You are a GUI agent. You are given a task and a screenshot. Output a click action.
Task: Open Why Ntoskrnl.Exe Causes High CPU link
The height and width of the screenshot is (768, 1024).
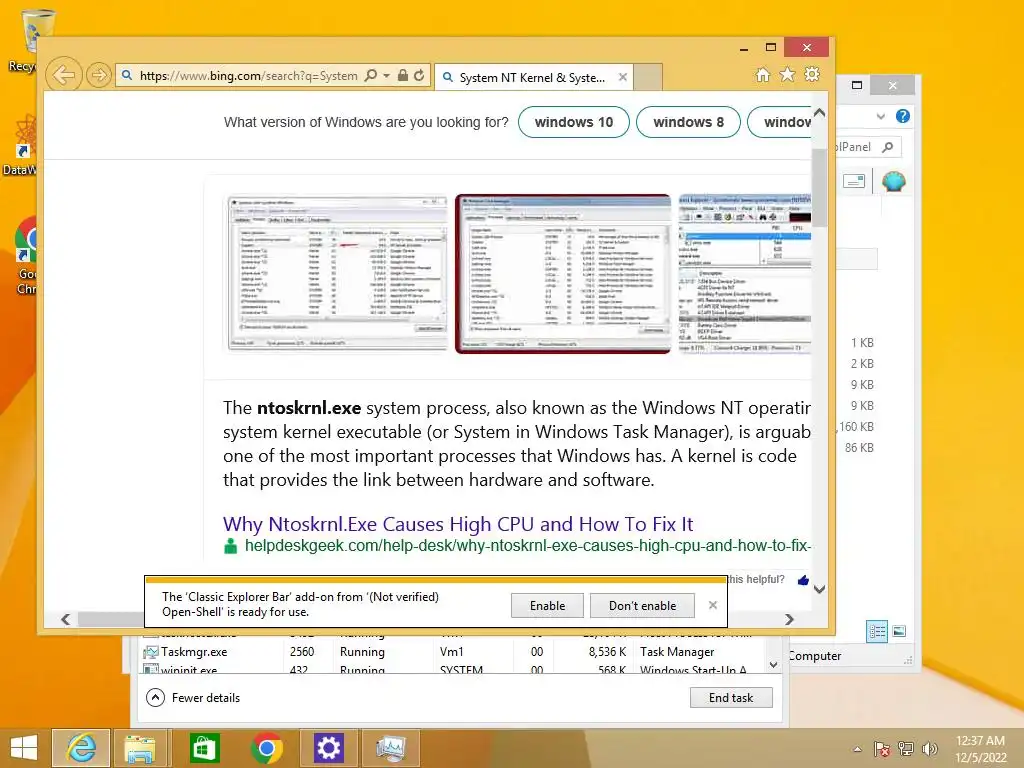[458, 524]
